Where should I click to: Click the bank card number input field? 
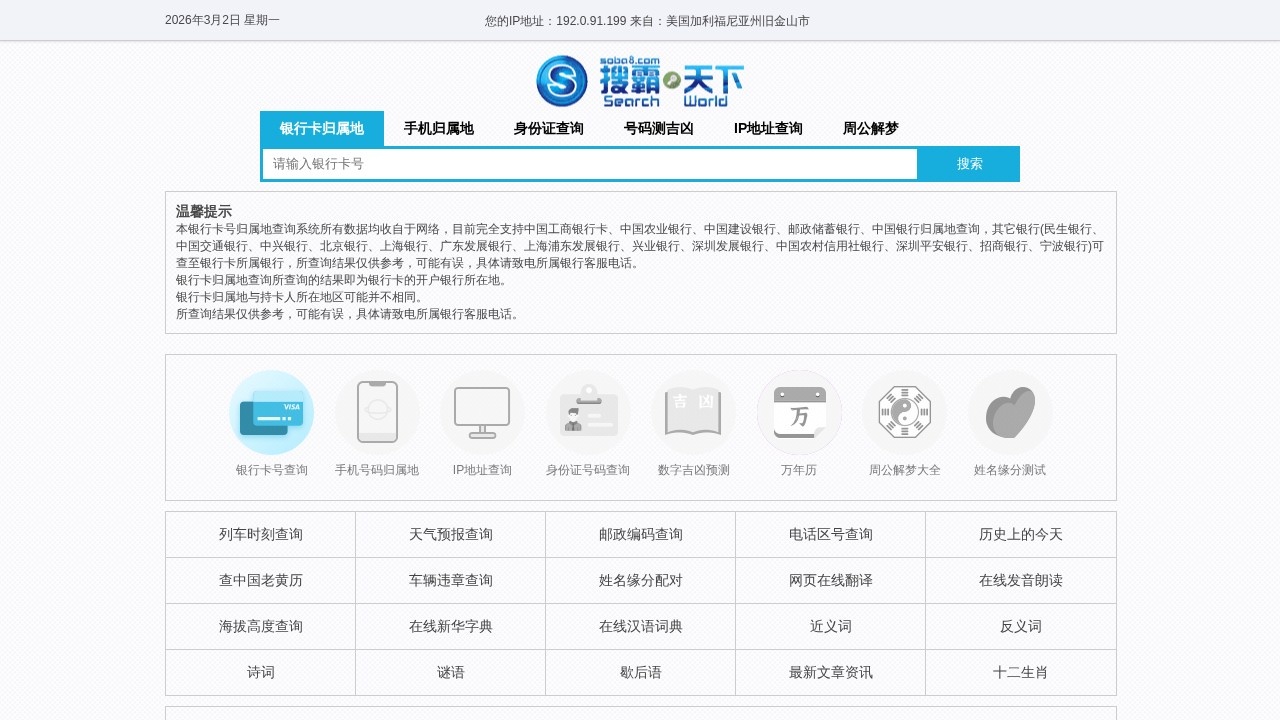point(590,163)
